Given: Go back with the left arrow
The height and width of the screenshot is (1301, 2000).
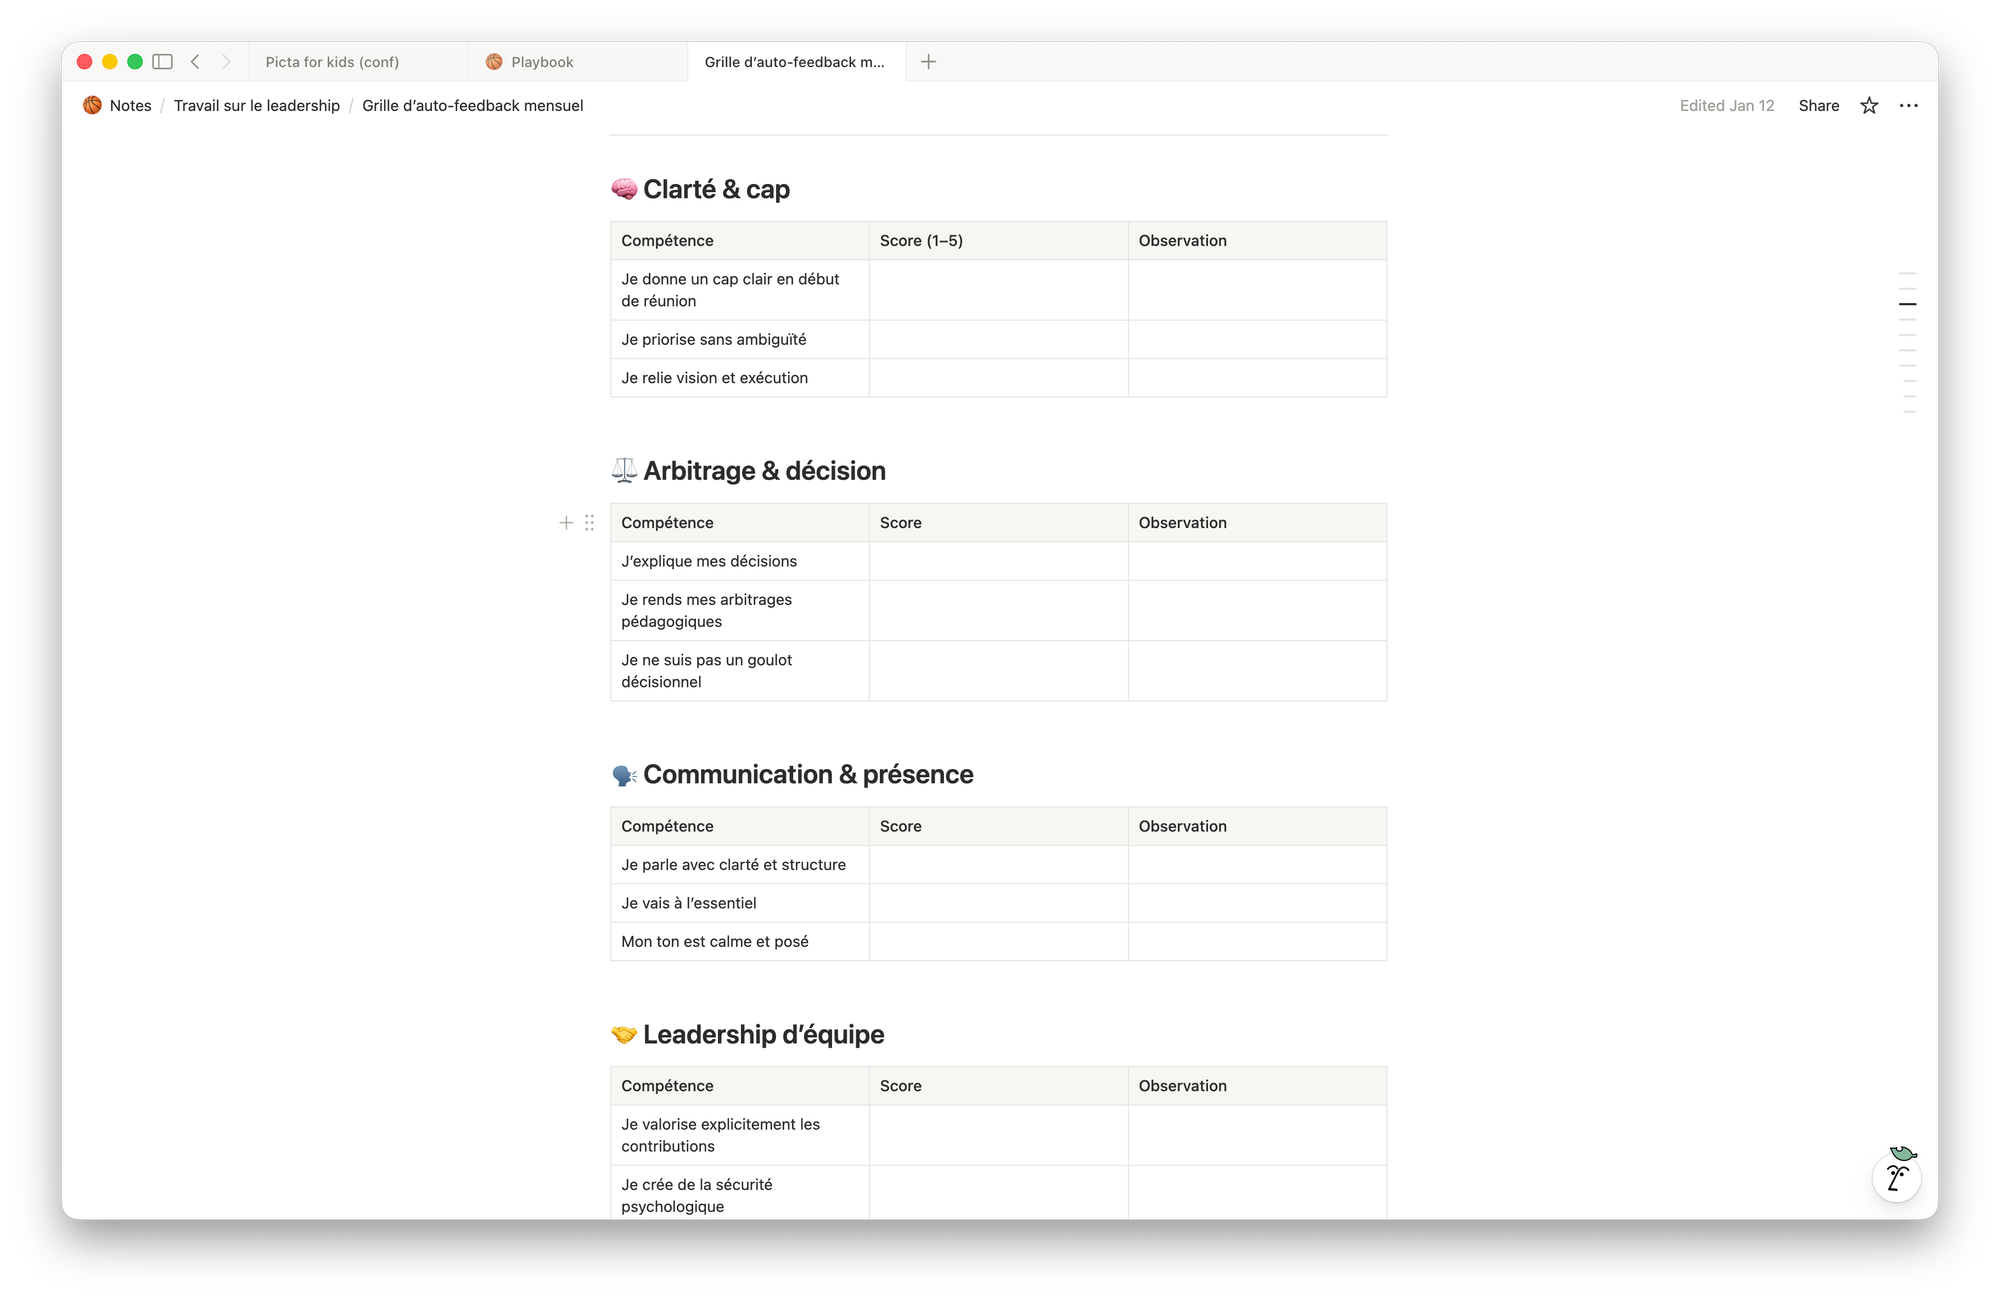Looking at the screenshot, I should [x=196, y=62].
